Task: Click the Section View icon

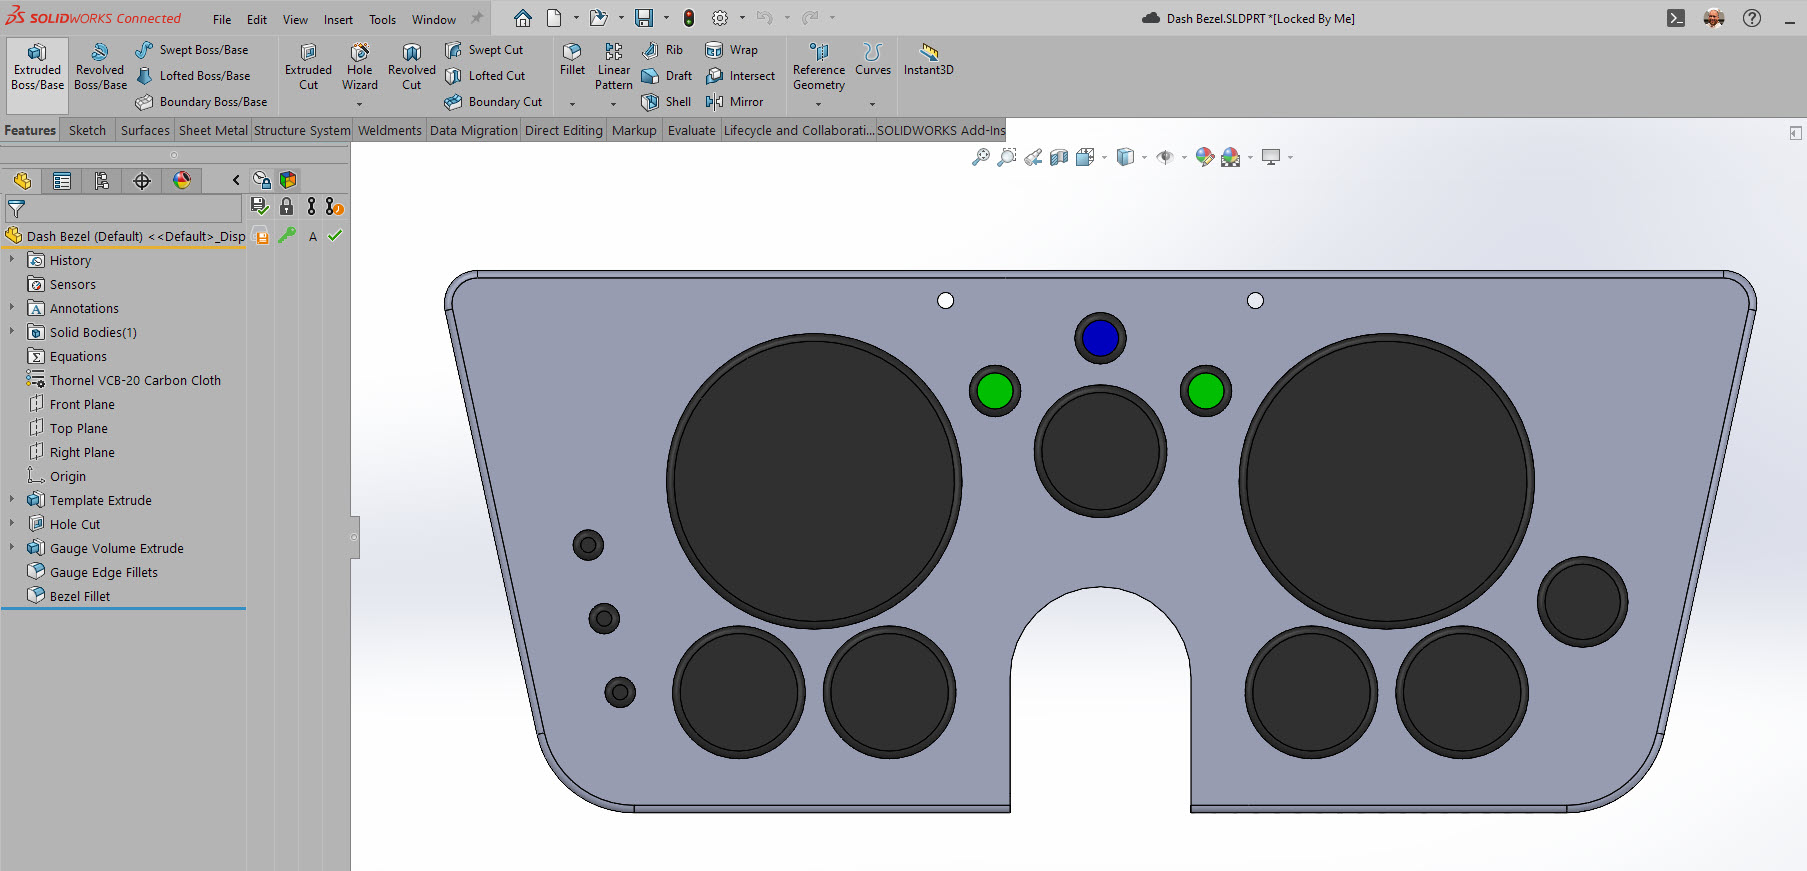Action: pos(1059,157)
